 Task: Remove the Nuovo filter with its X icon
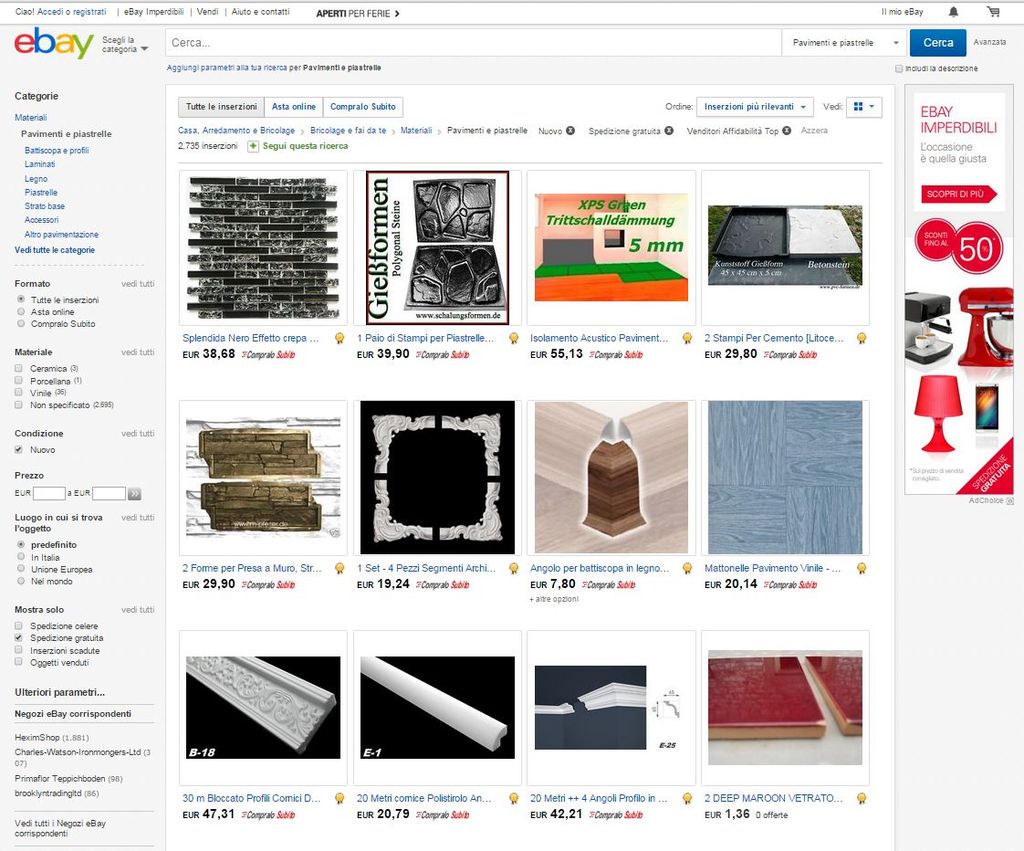pos(570,131)
